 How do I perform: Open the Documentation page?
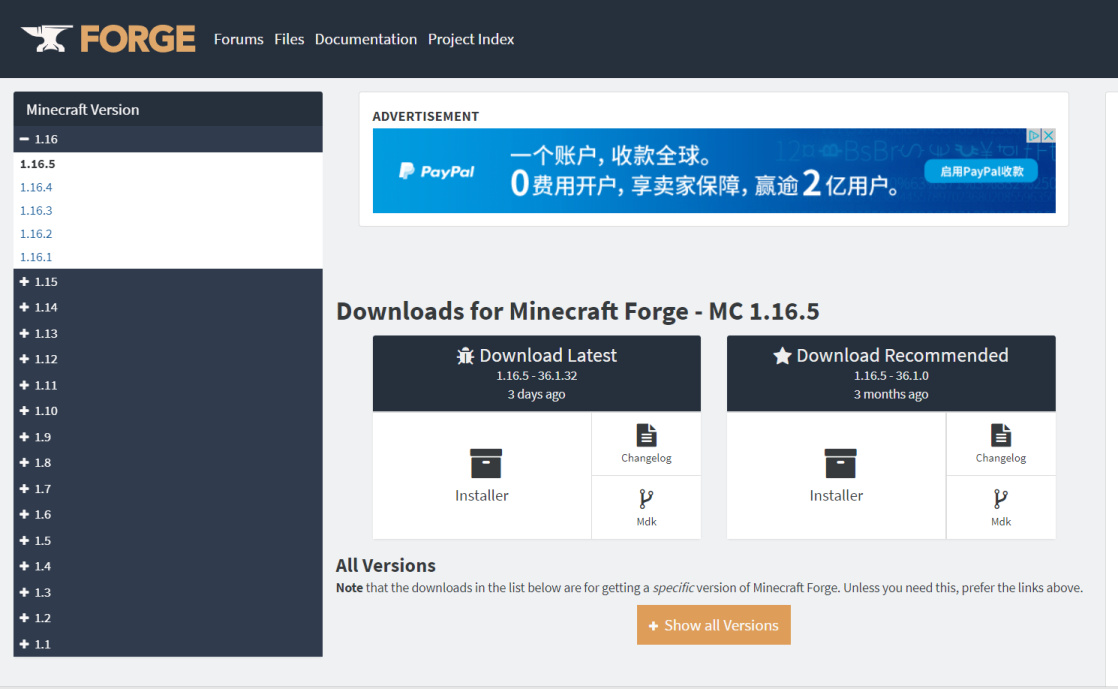click(365, 39)
